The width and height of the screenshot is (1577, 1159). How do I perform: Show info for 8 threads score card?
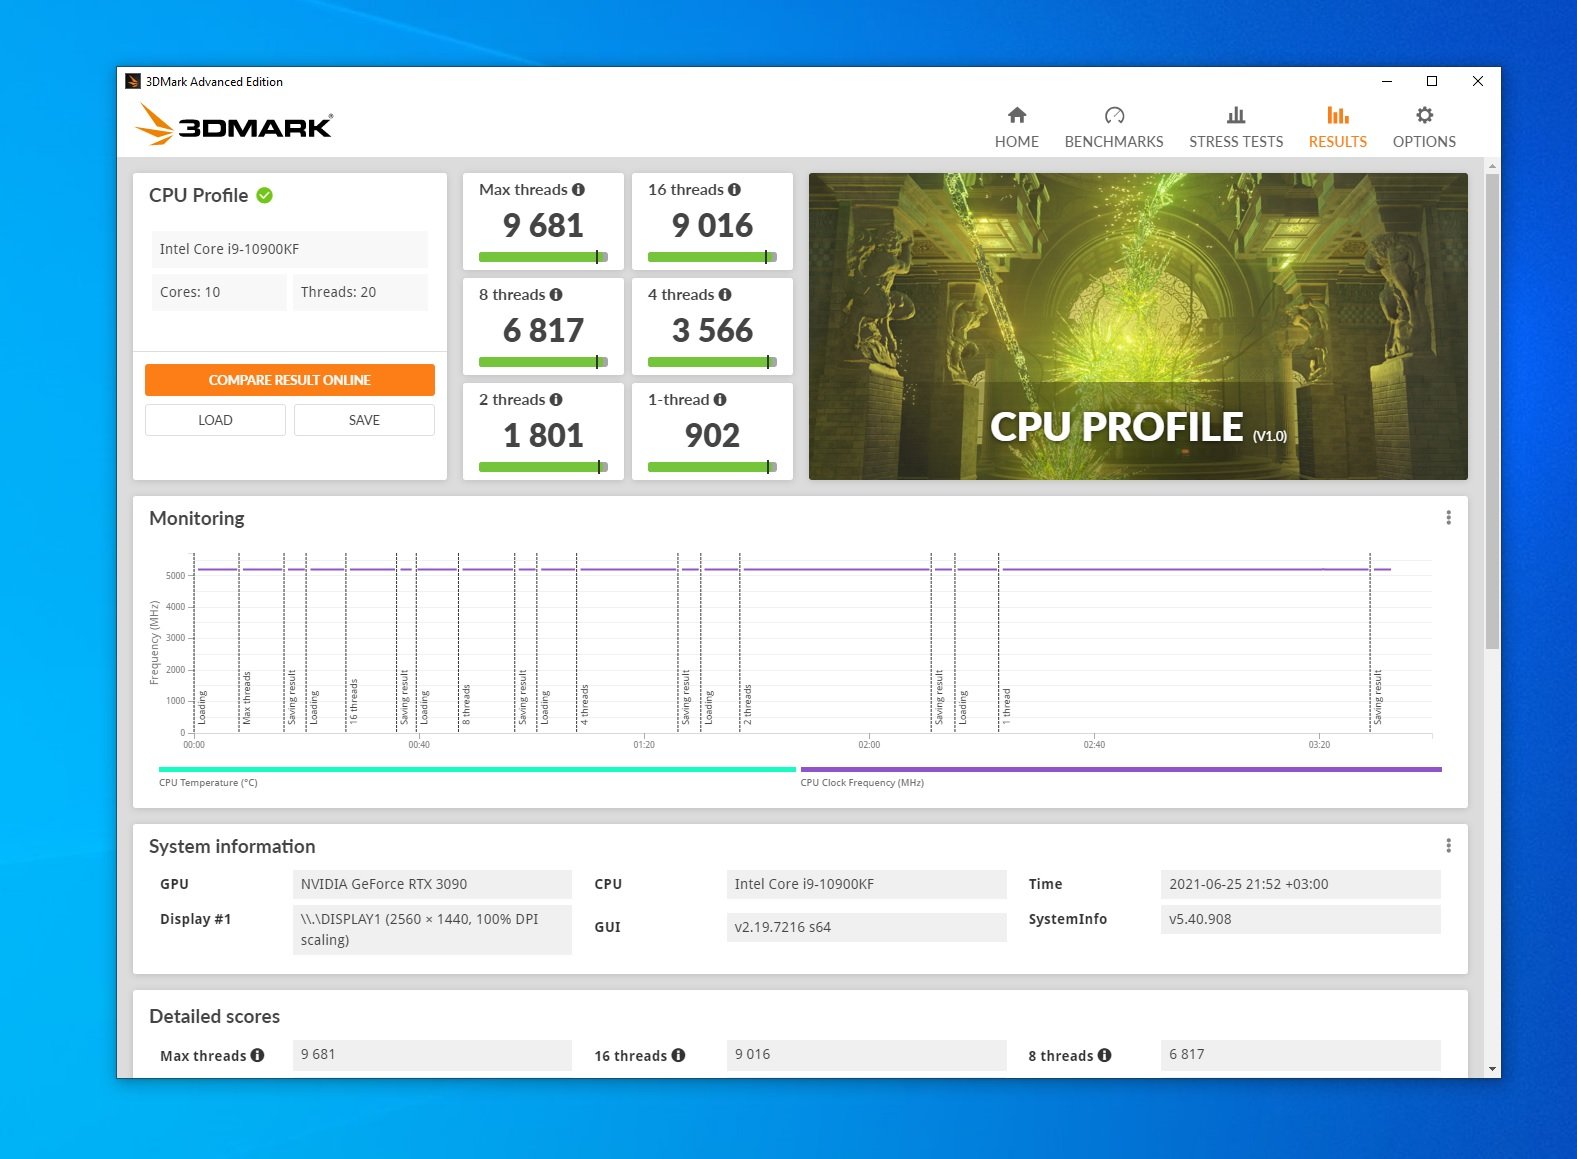[x=556, y=295]
